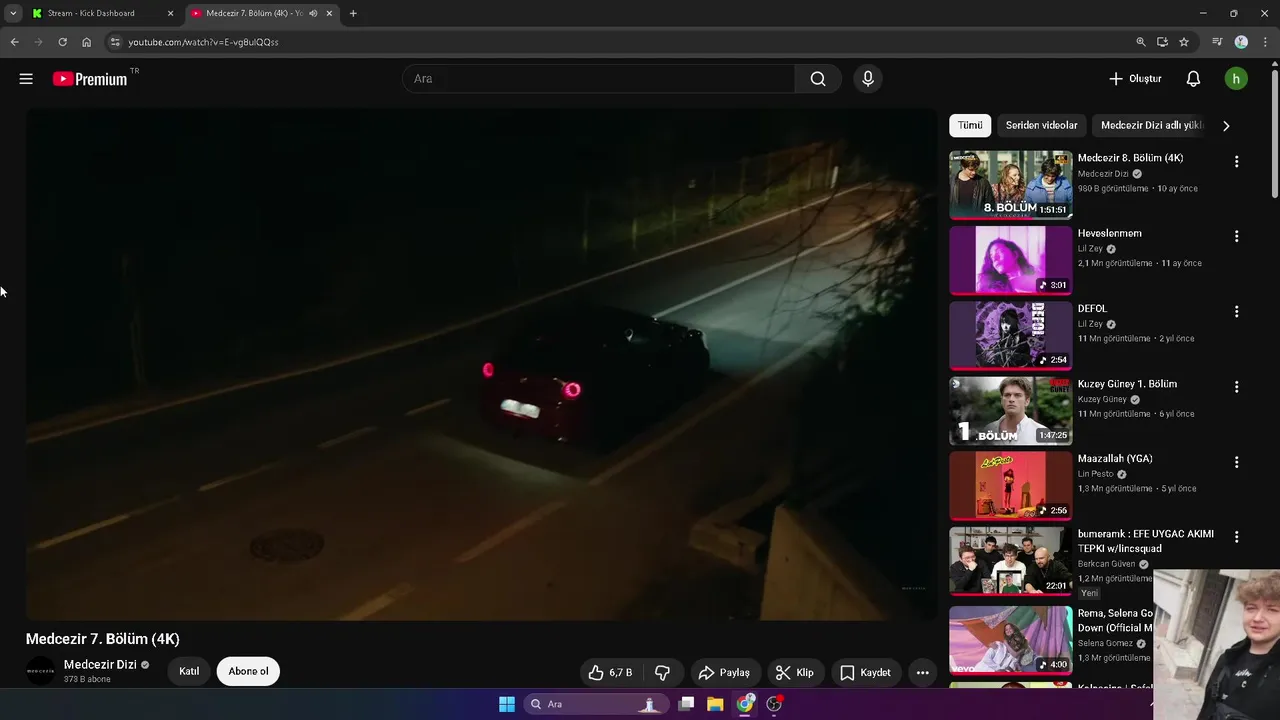Reload the page in browser toolbar
This screenshot has height=720, width=1280.
(x=62, y=42)
